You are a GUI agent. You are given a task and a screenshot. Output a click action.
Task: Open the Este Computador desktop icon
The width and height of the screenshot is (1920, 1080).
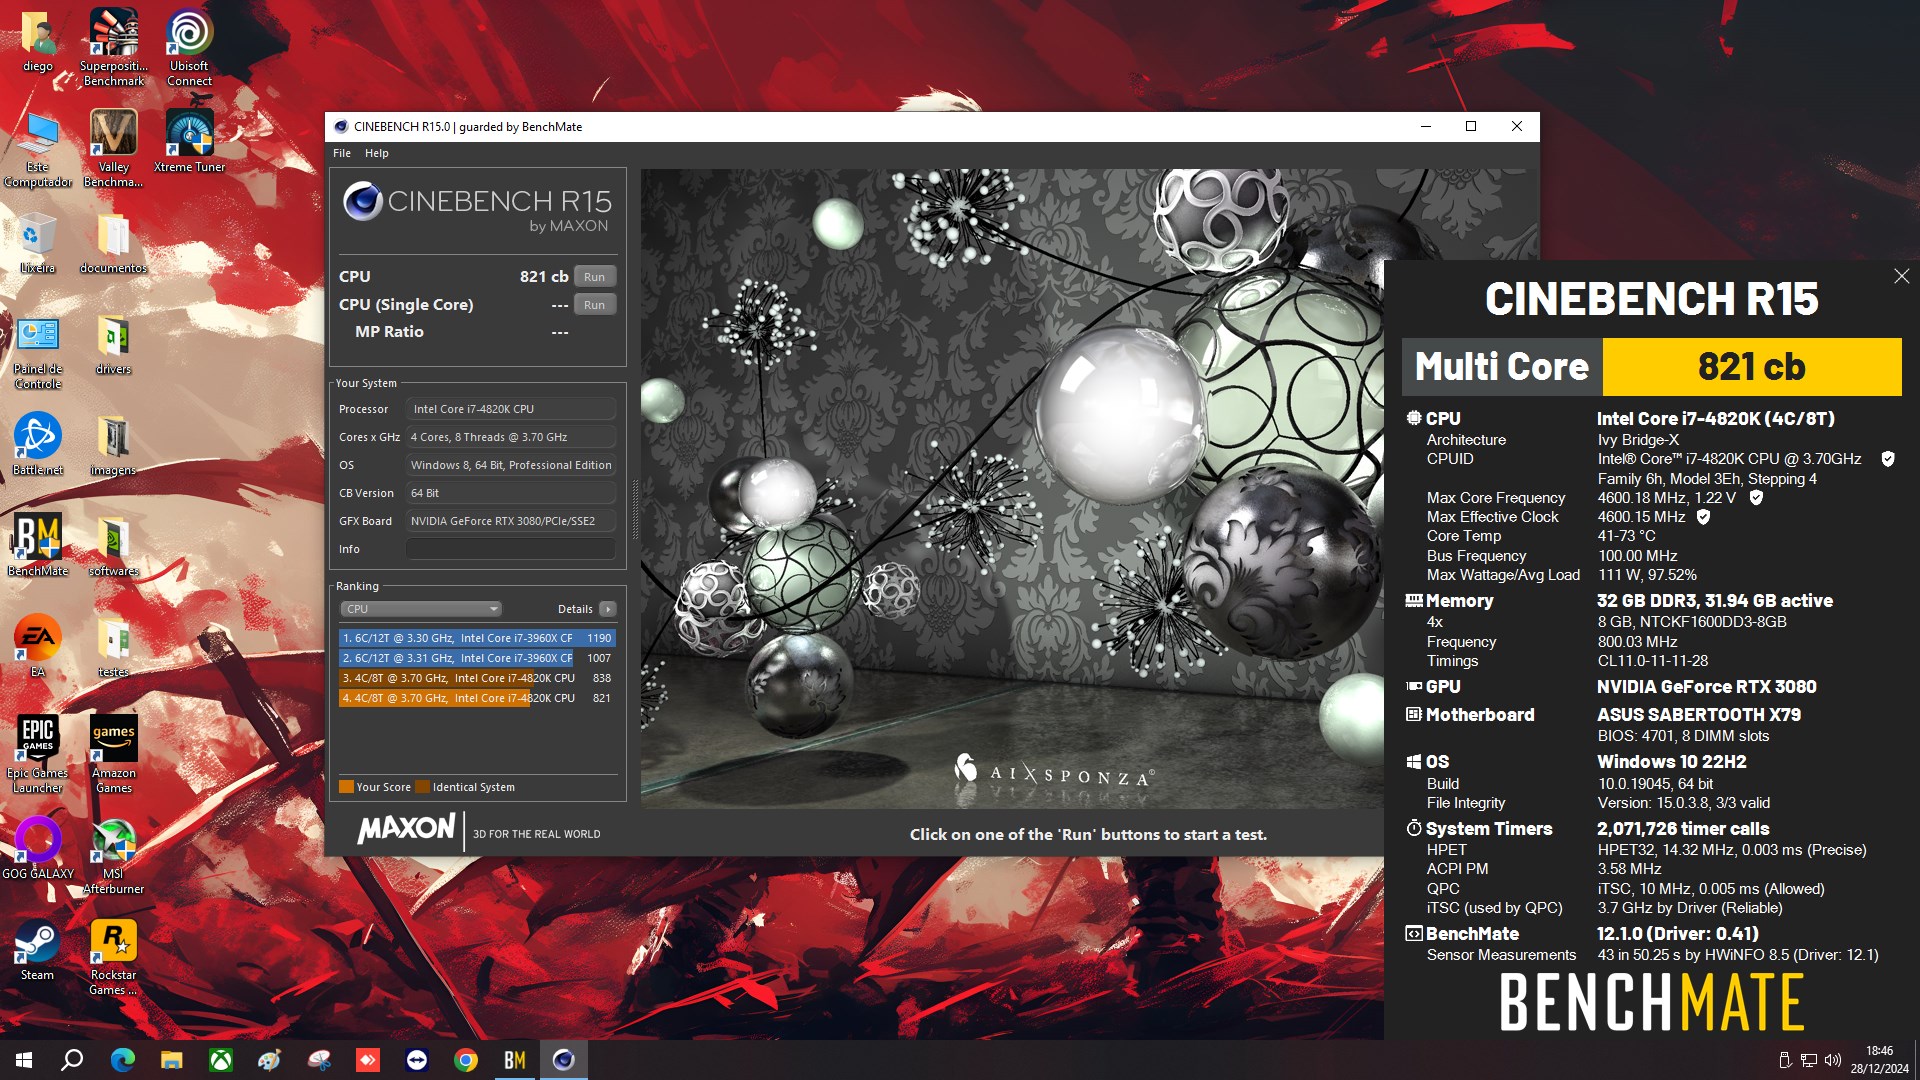click(38, 148)
